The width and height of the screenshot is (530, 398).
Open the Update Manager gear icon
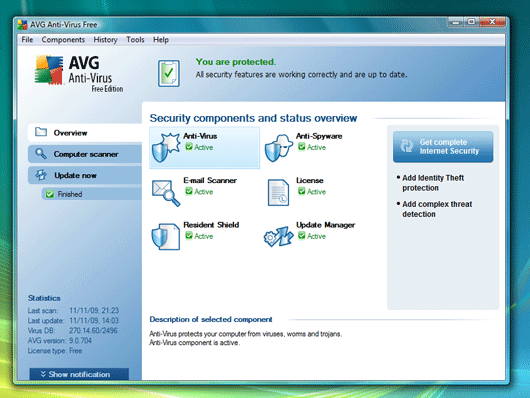pos(279,236)
